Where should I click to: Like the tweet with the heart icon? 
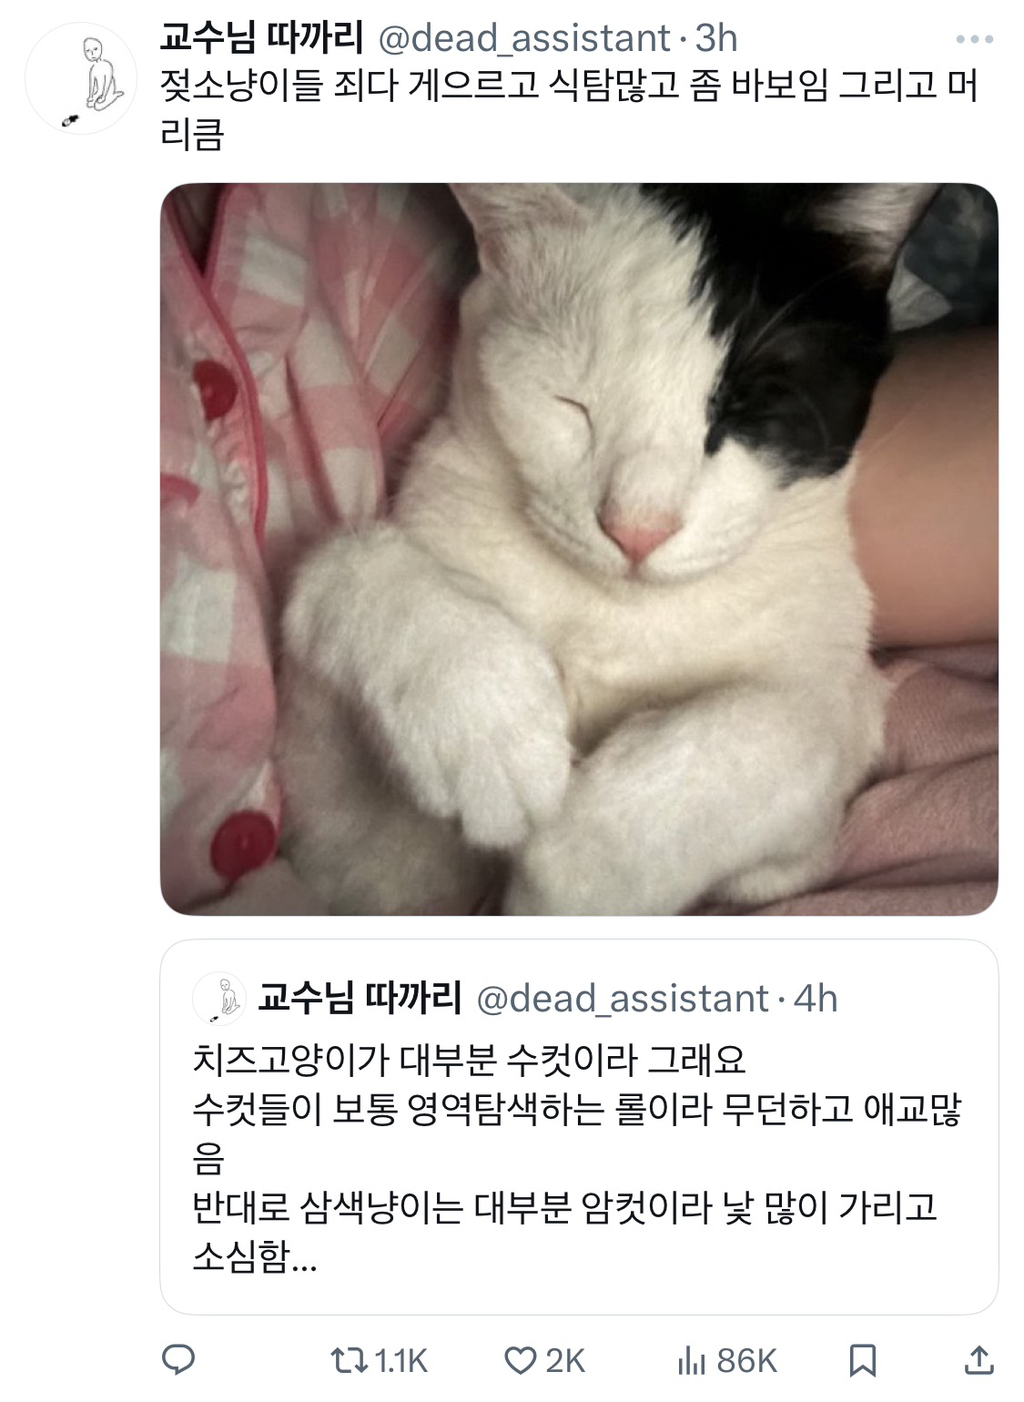coord(520,1360)
